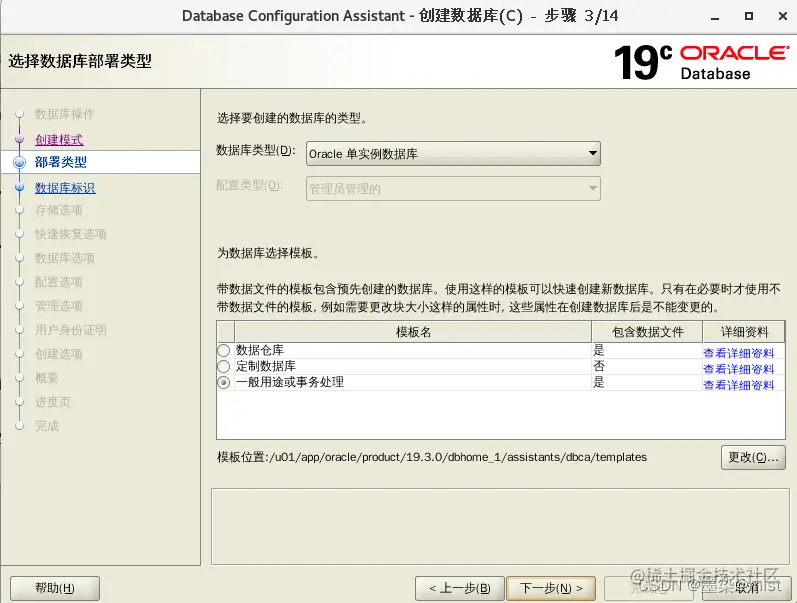
Task: Click 定制数据库 template name text
Action: pos(266,366)
